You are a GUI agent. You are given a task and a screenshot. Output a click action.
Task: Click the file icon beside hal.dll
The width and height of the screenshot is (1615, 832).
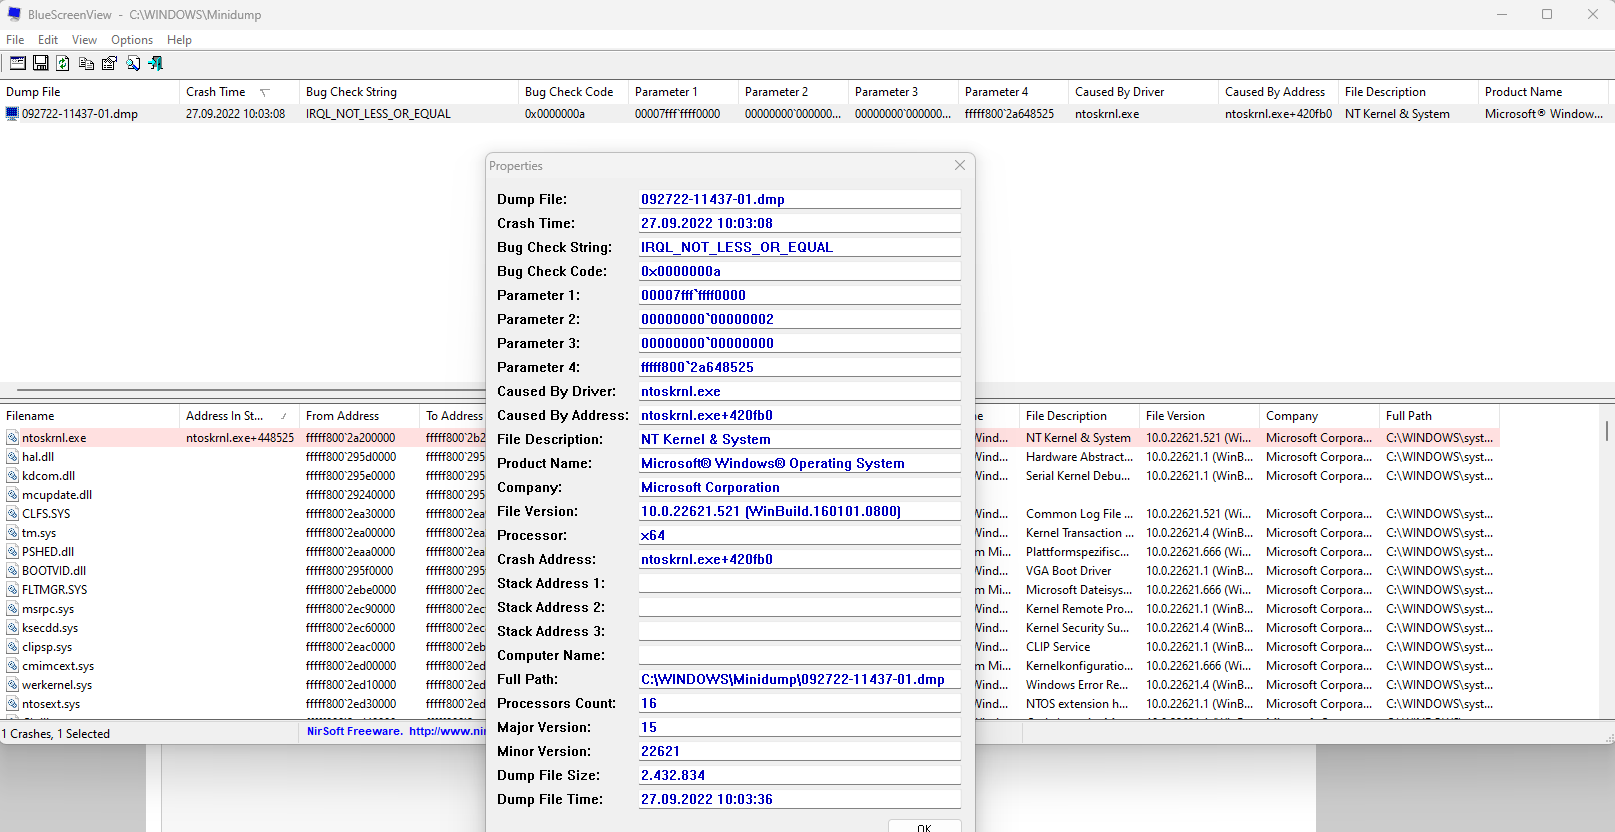point(12,457)
